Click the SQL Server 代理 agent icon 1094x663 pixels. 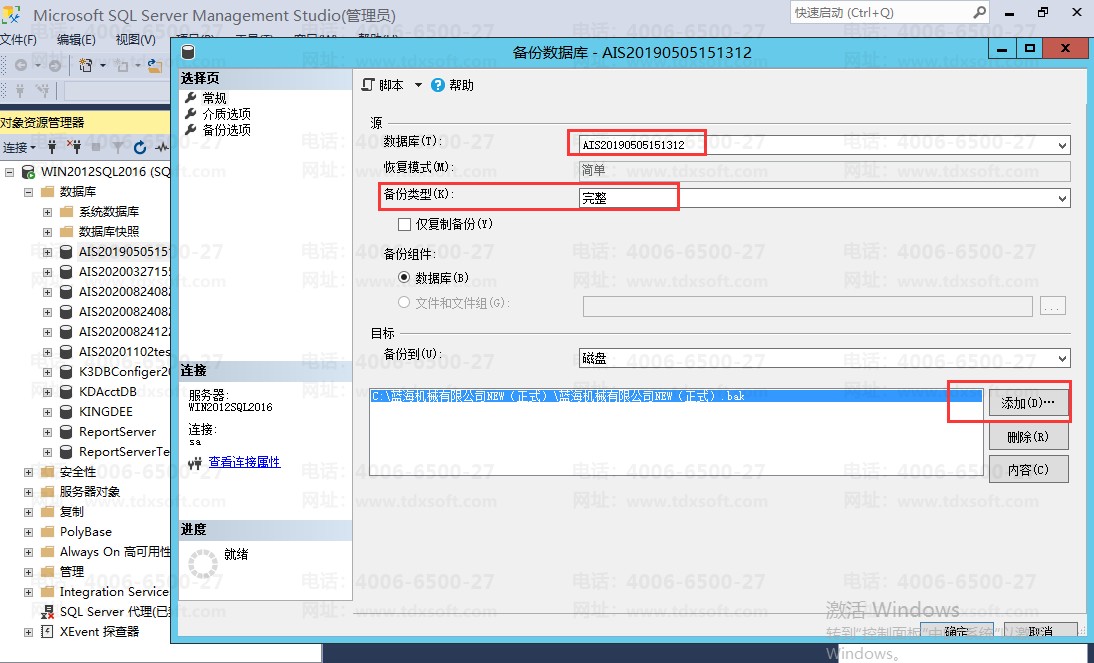[x=47, y=612]
